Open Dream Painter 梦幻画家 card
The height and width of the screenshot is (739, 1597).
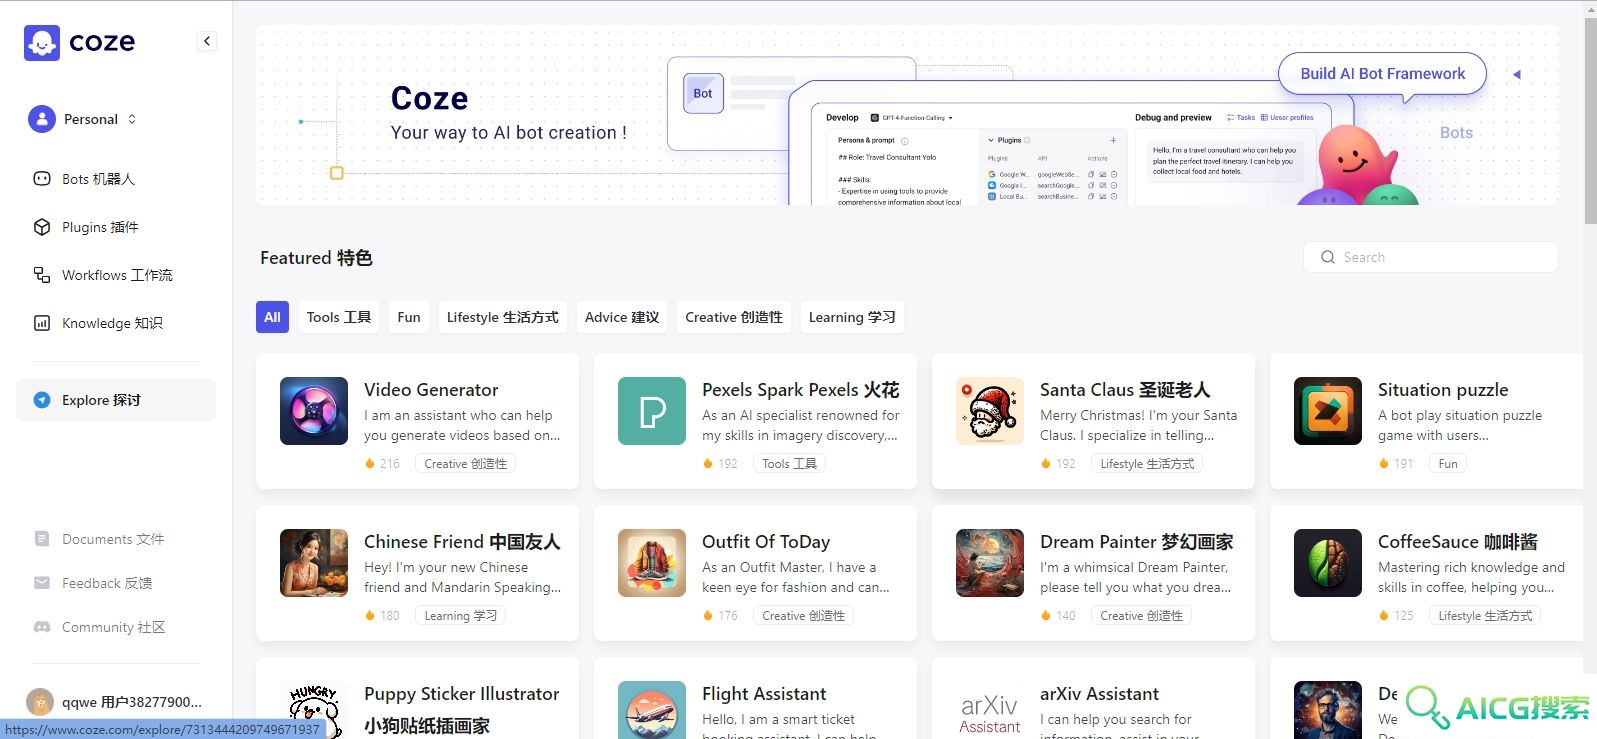click(1093, 573)
